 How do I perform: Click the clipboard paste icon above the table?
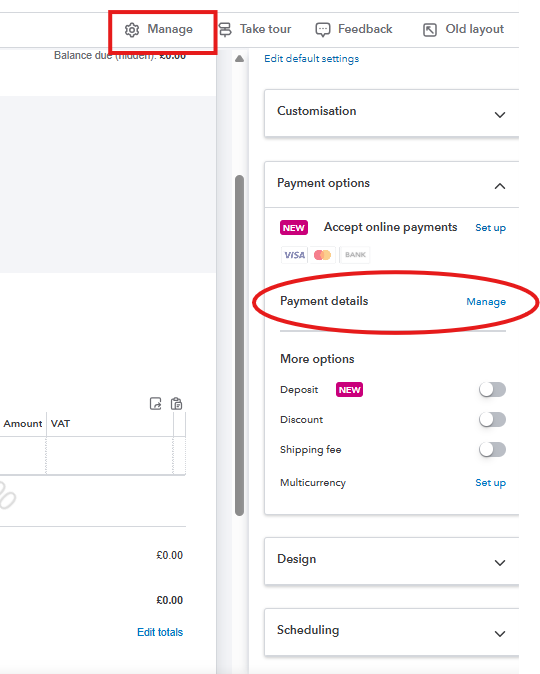pyautogui.click(x=176, y=404)
